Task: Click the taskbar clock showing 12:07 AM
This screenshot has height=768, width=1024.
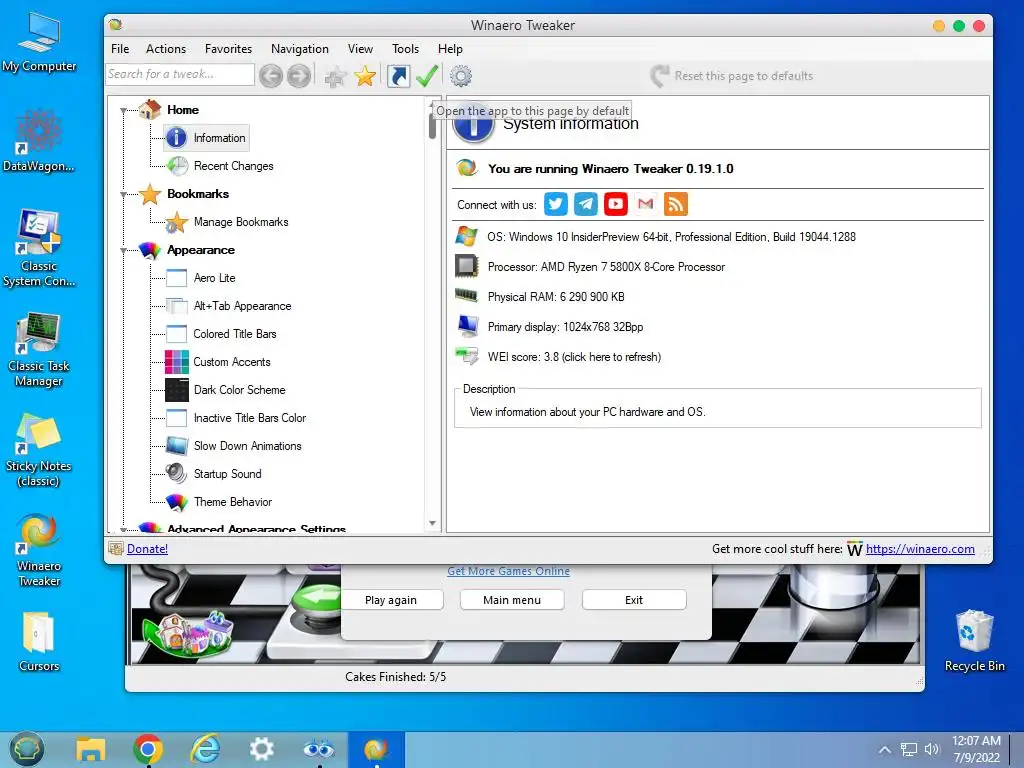Action: click(976, 749)
